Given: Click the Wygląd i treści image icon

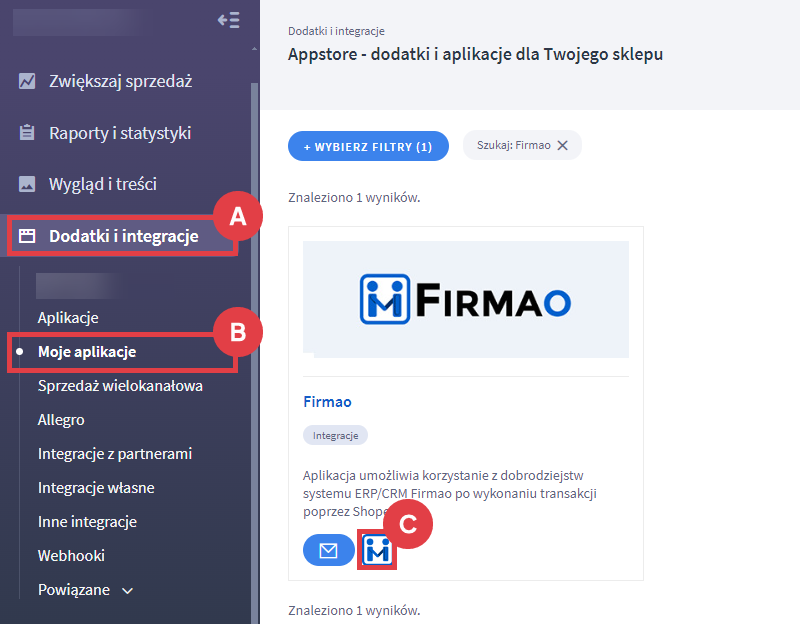Looking at the screenshot, I should (27, 184).
